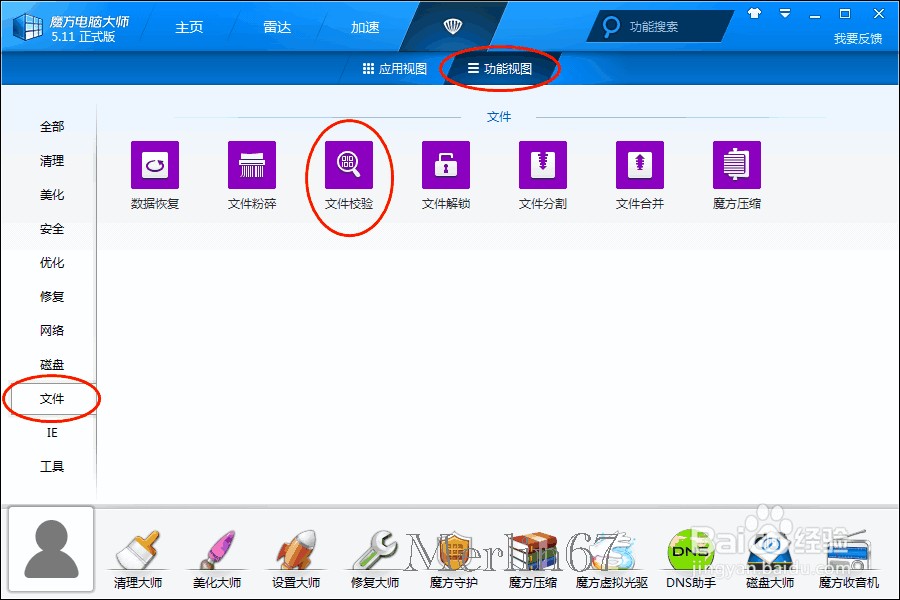Launch 美化大师 from the bottom bar
The height and width of the screenshot is (600, 900).
[217, 559]
